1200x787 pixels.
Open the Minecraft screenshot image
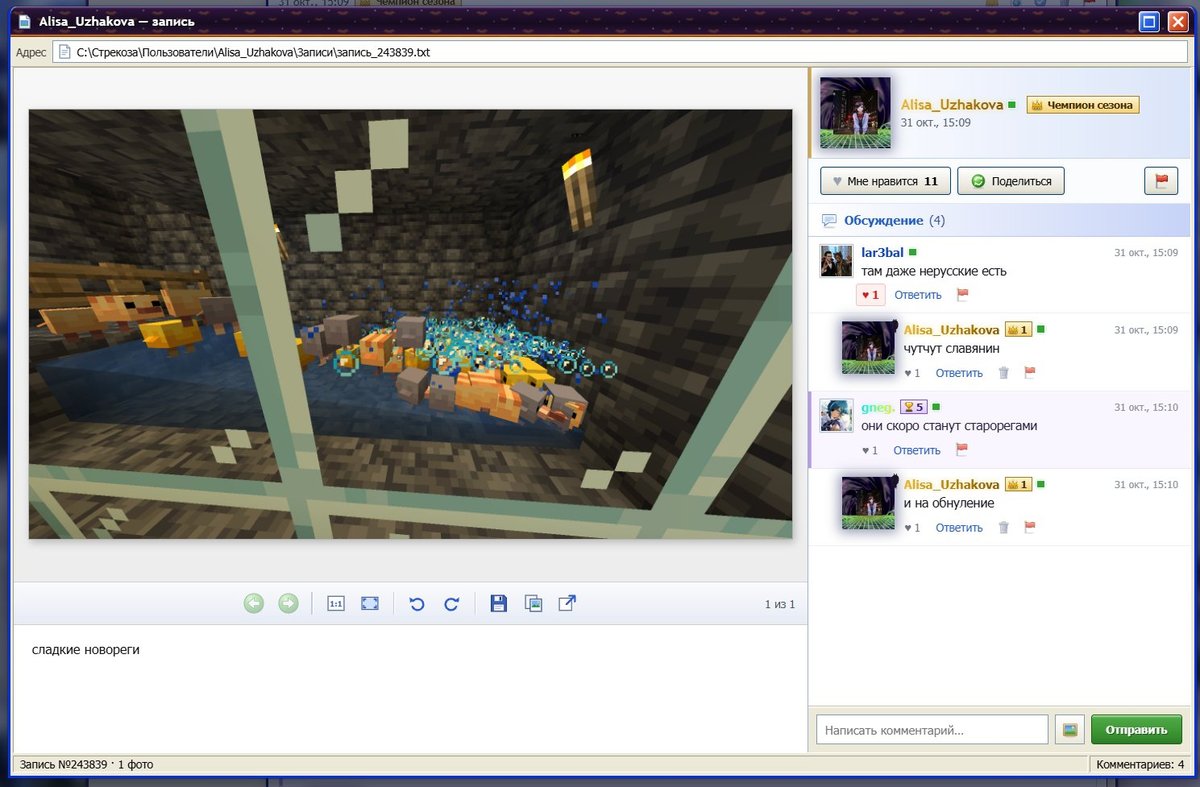(x=410, y=324)
